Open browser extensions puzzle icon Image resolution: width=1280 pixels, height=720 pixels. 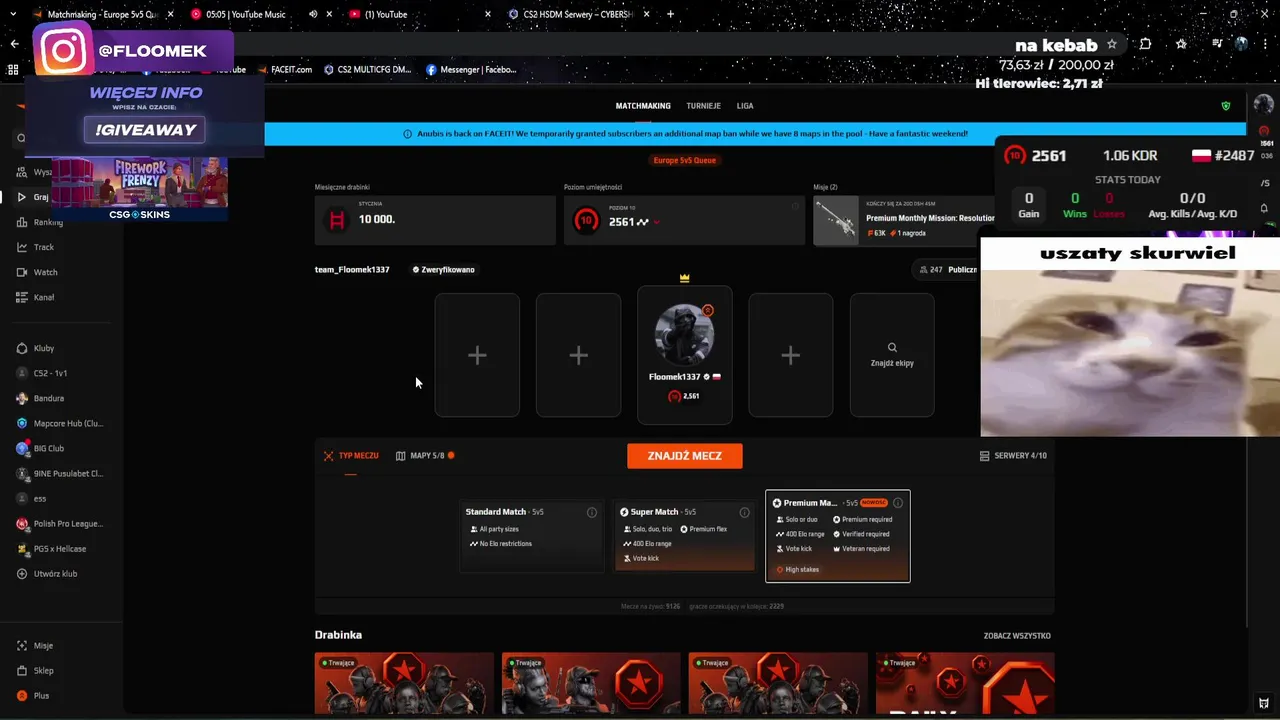click(1146, 44)
